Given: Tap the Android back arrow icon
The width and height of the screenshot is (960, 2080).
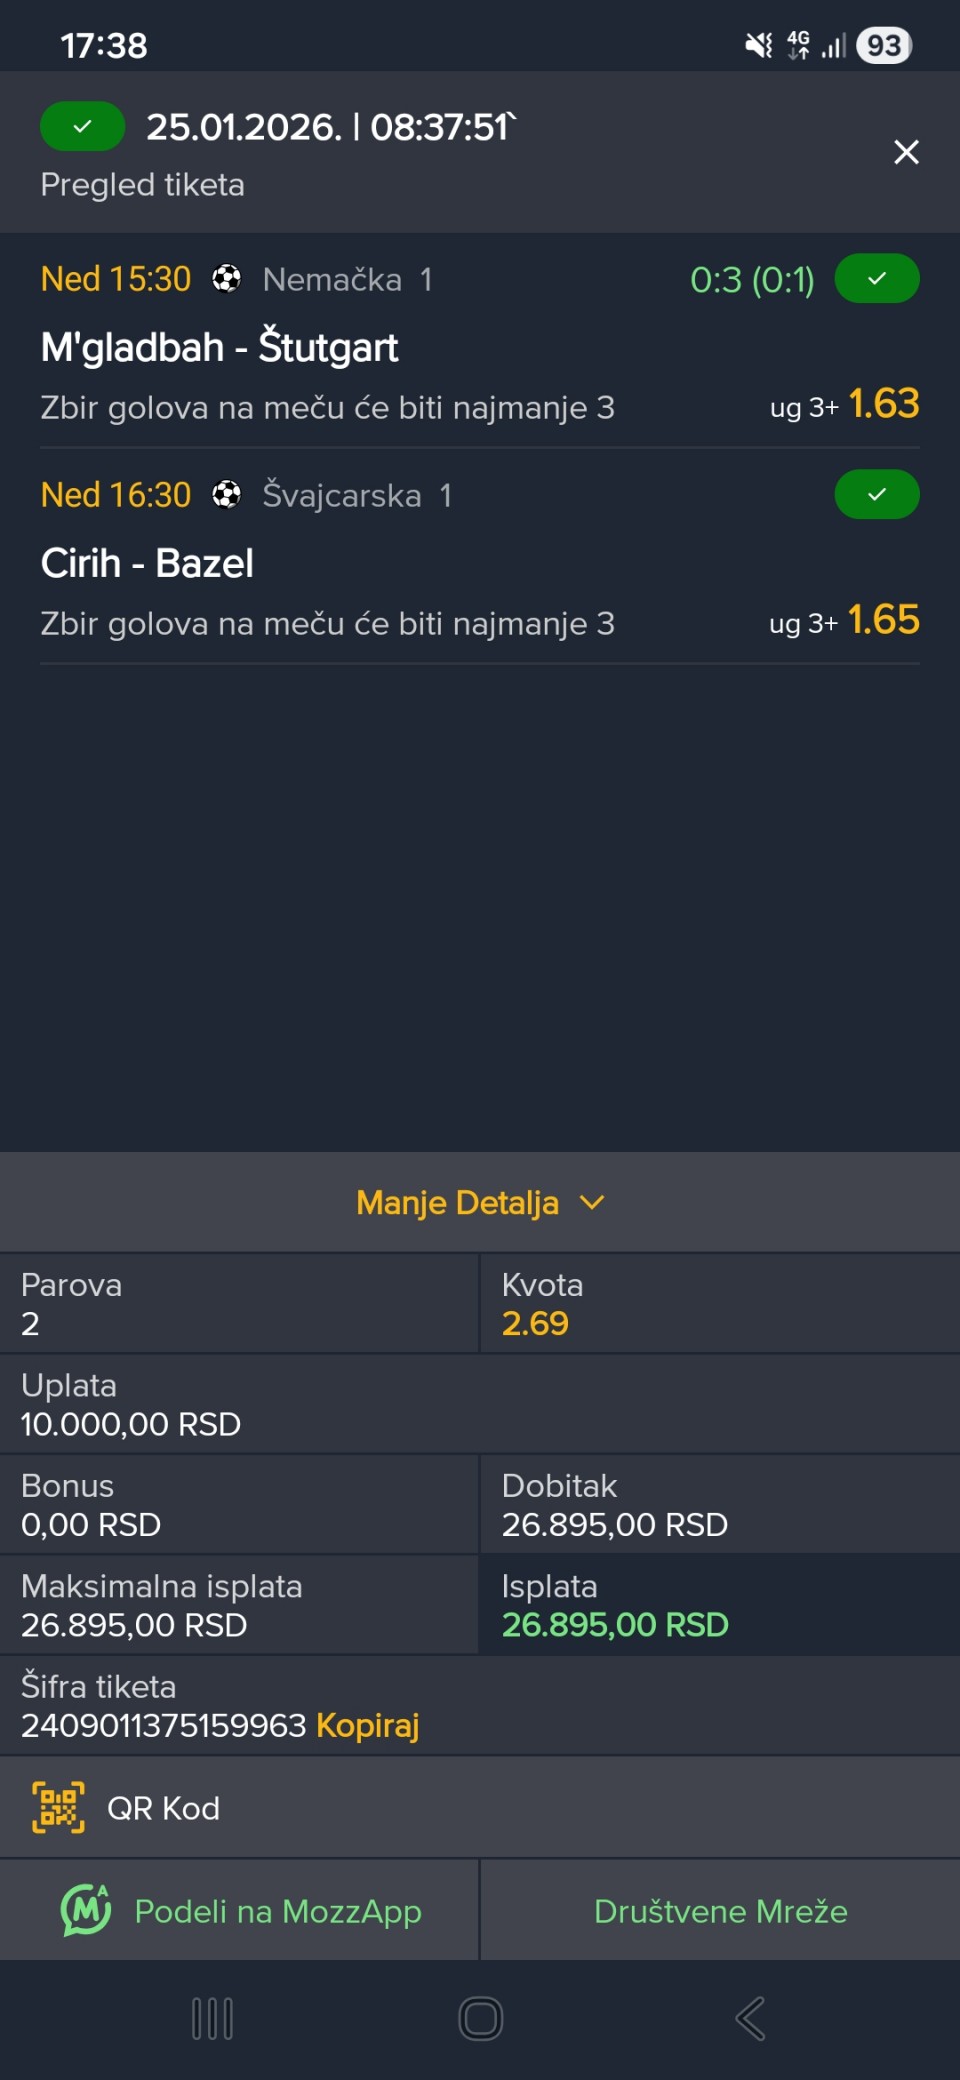Looking at the screenshot, I should 750,2018.
